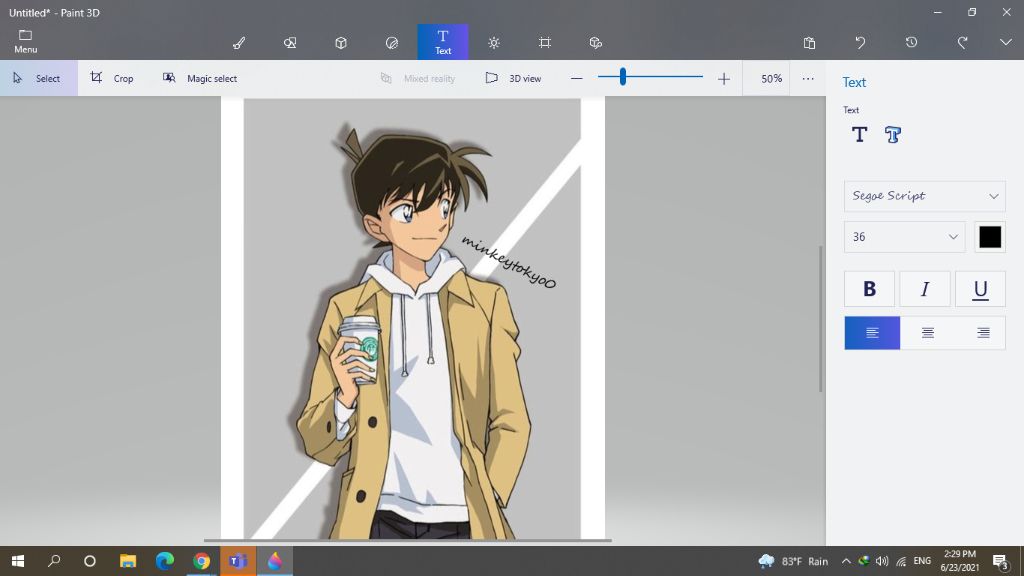This screenshot has width=1024, height=576.
Task: Click the horizontal canvas scrollbar
Action: 408,541
